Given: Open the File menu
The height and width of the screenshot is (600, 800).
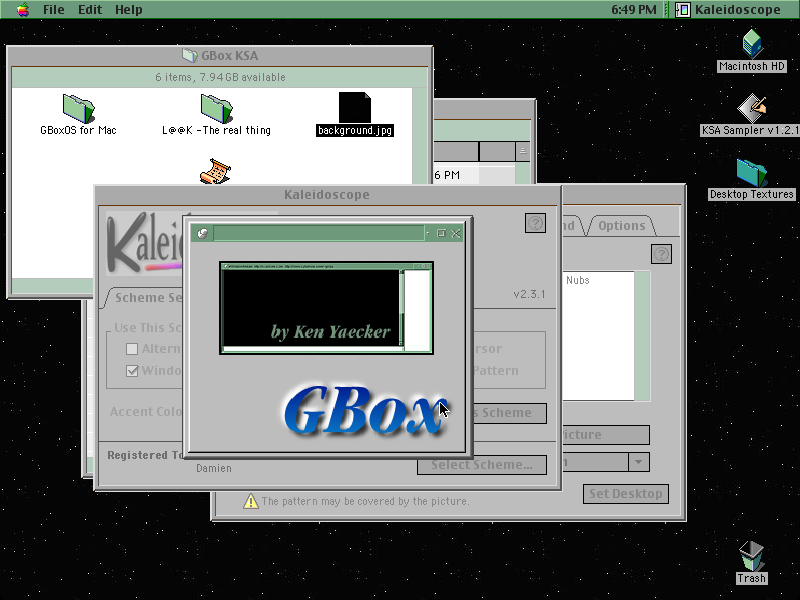Looking at the screenshot, I should coord(54,10).
